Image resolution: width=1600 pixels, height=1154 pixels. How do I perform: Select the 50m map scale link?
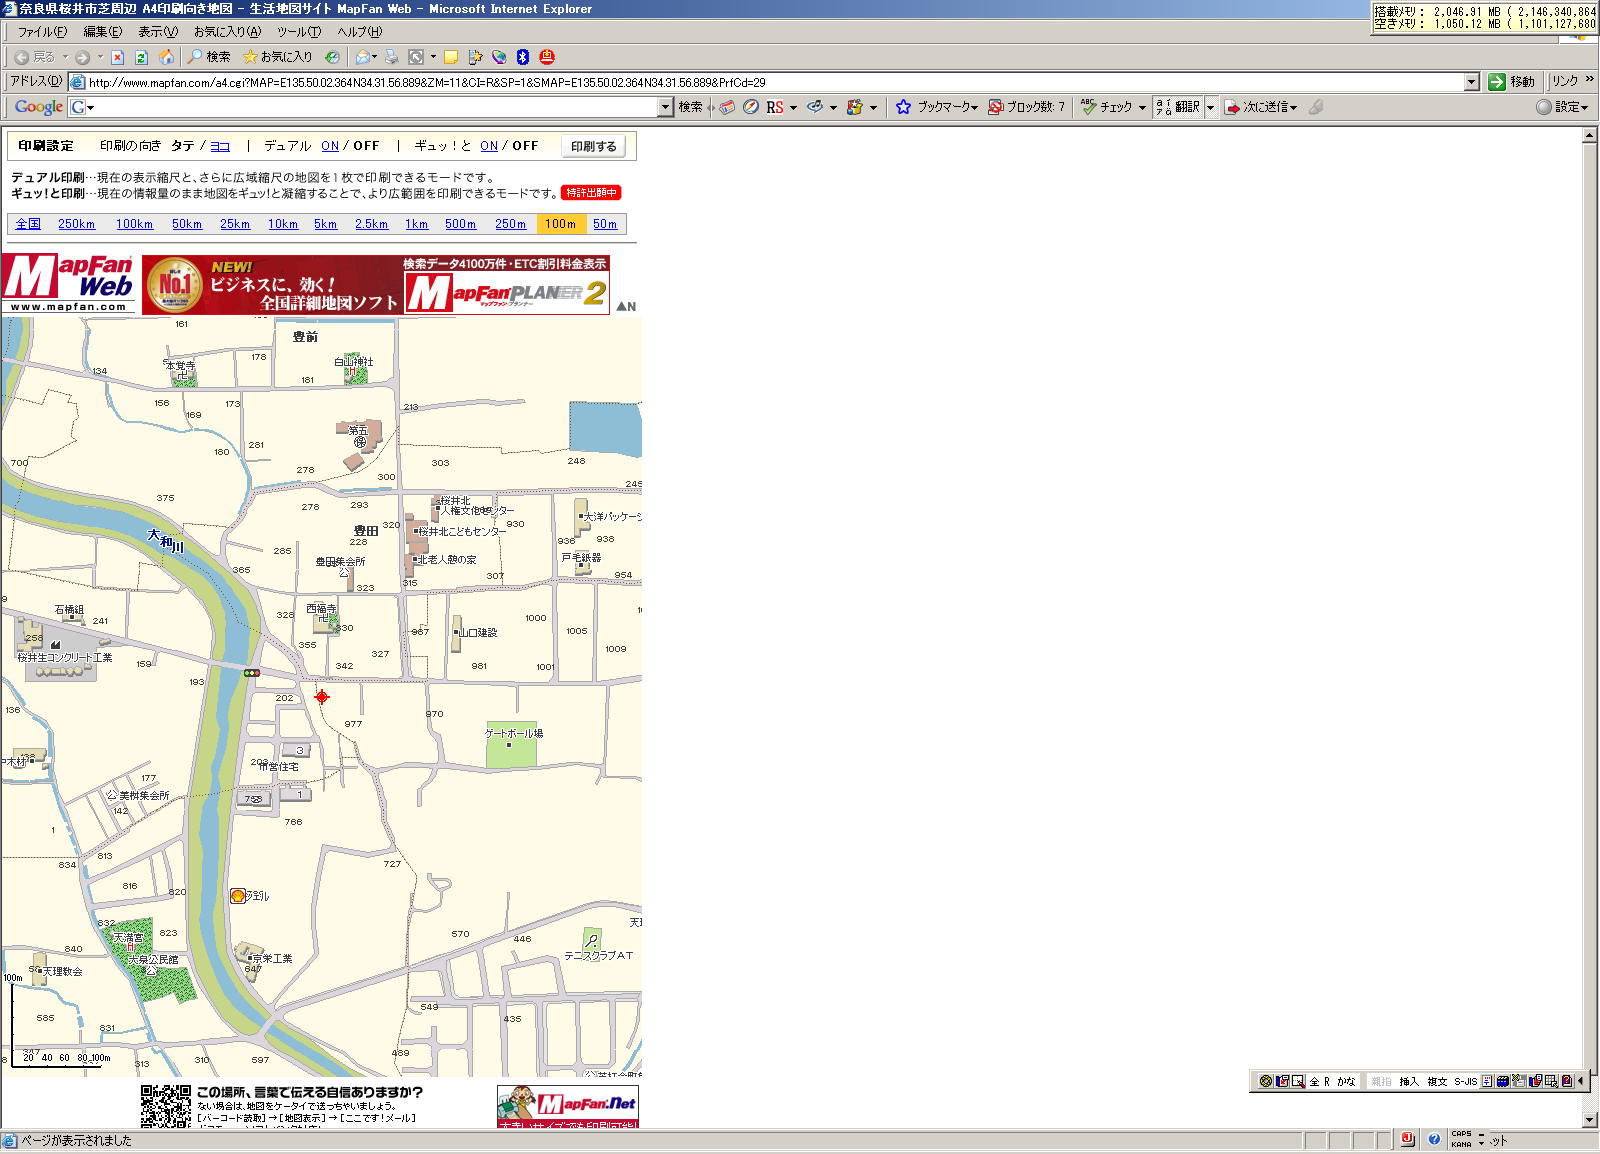(605, 224)
